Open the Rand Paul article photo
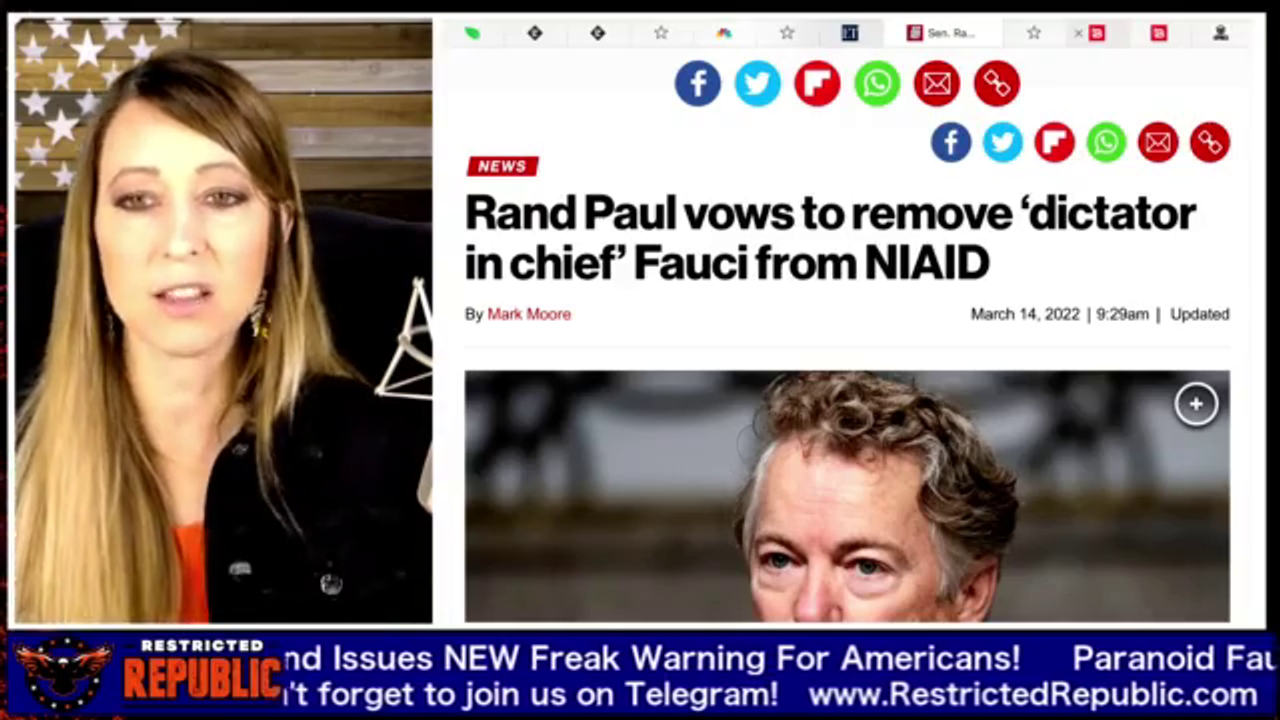Viewport: 1280px width, 720px height. [847, 496]
